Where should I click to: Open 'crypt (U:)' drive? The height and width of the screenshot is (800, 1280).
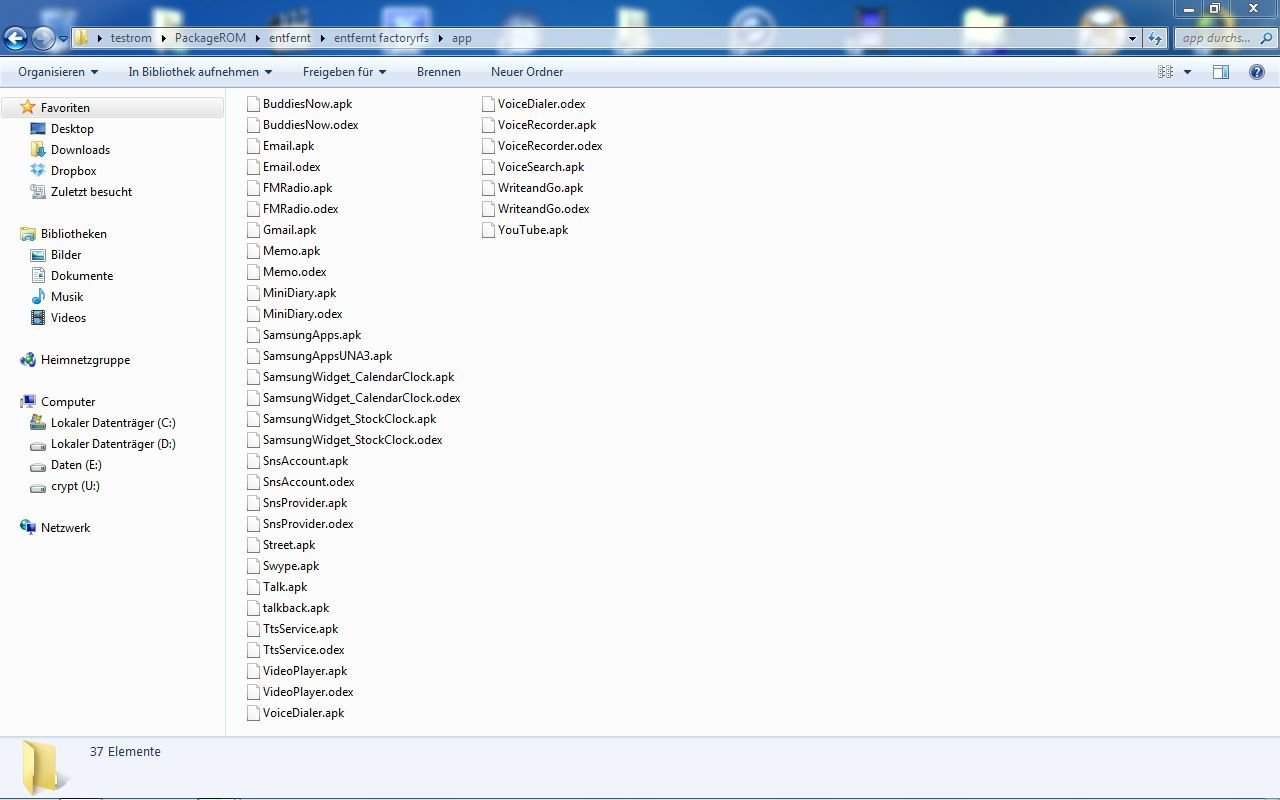pyautogui.click(x=75, y=486)
